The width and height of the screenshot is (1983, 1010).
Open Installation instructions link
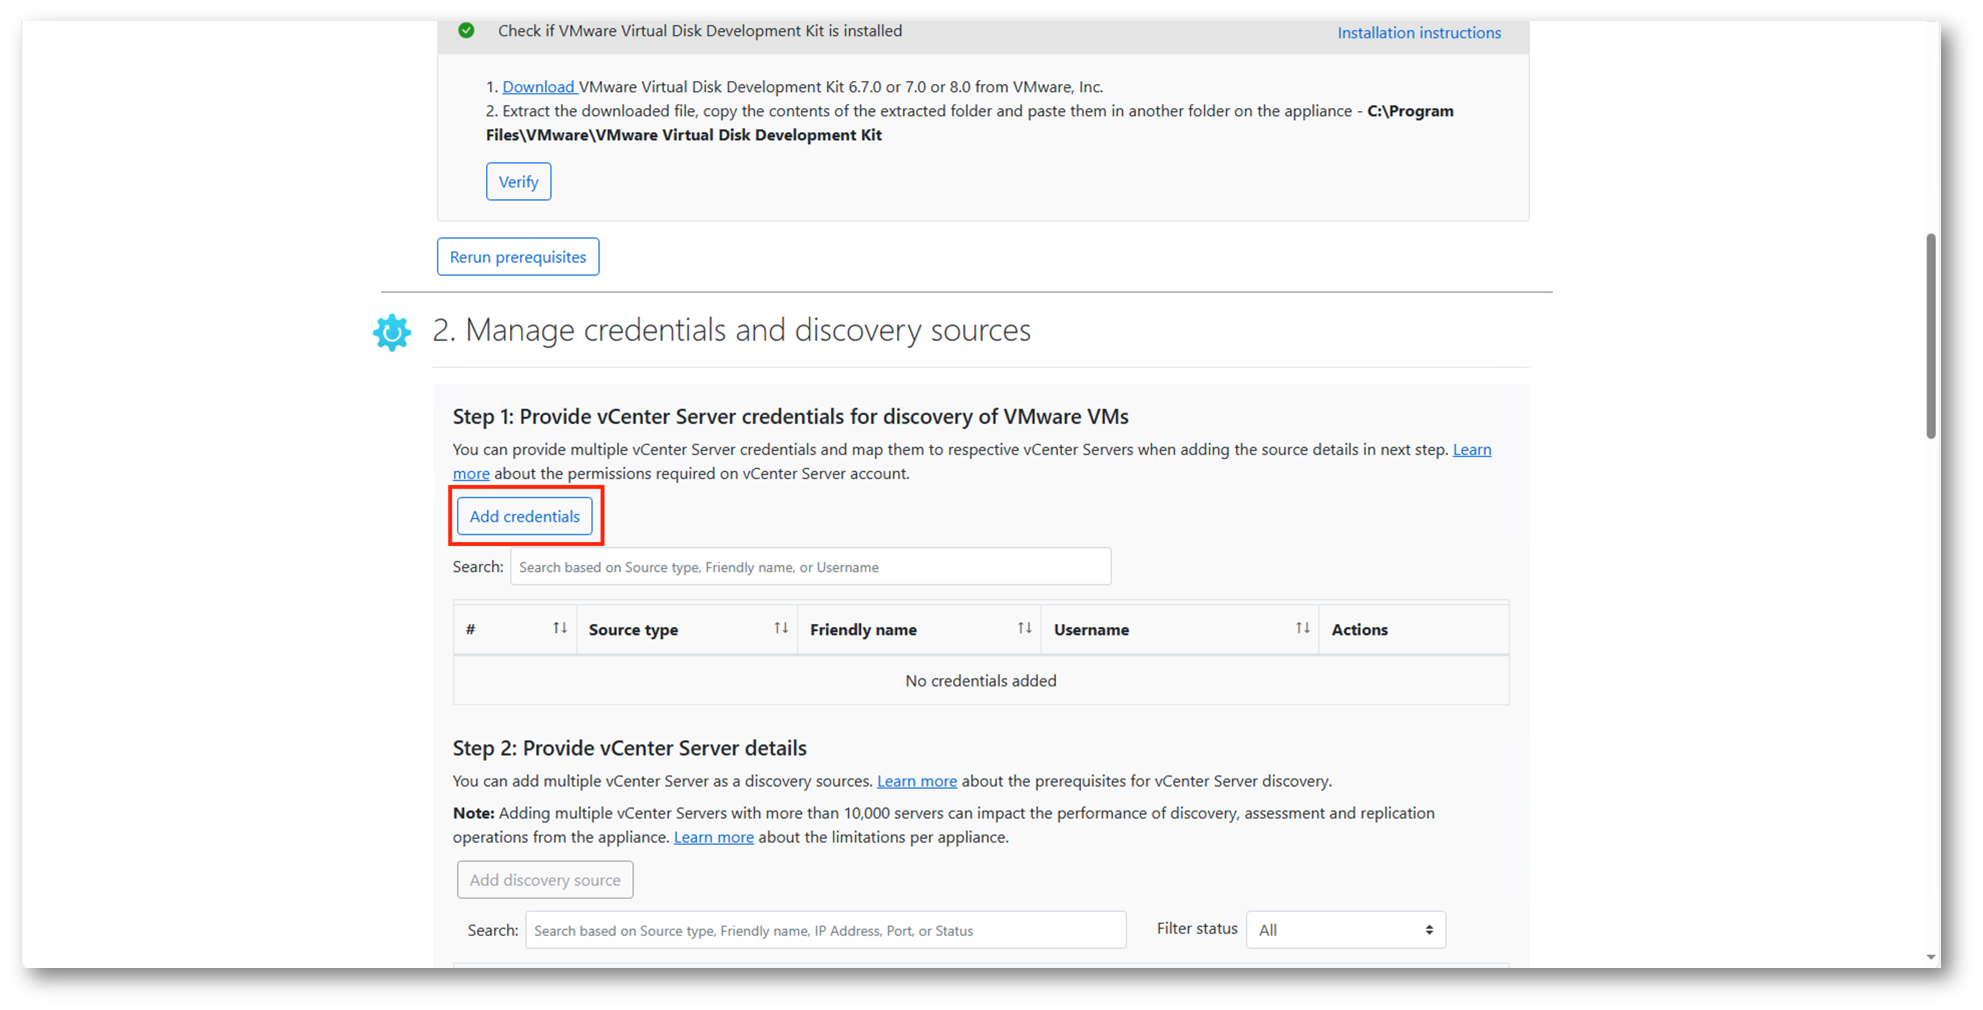(x=1418, y=33)
